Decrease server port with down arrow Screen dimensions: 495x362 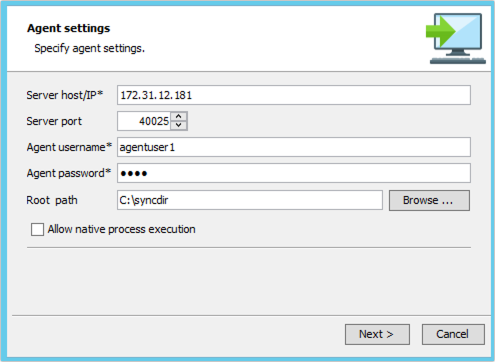[x=179, y=125]
